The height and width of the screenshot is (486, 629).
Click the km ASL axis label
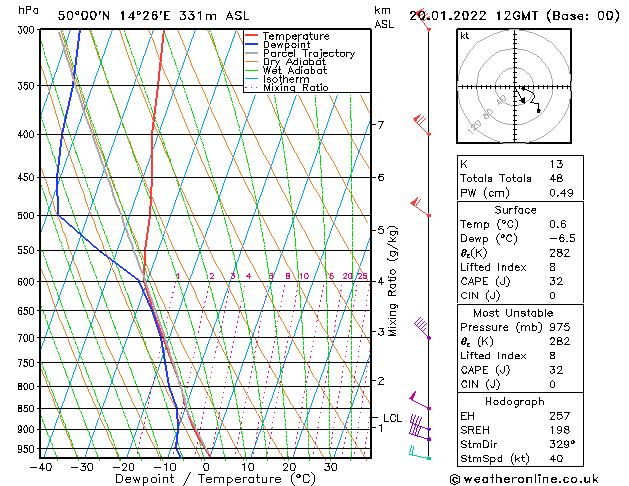(384, 18)
